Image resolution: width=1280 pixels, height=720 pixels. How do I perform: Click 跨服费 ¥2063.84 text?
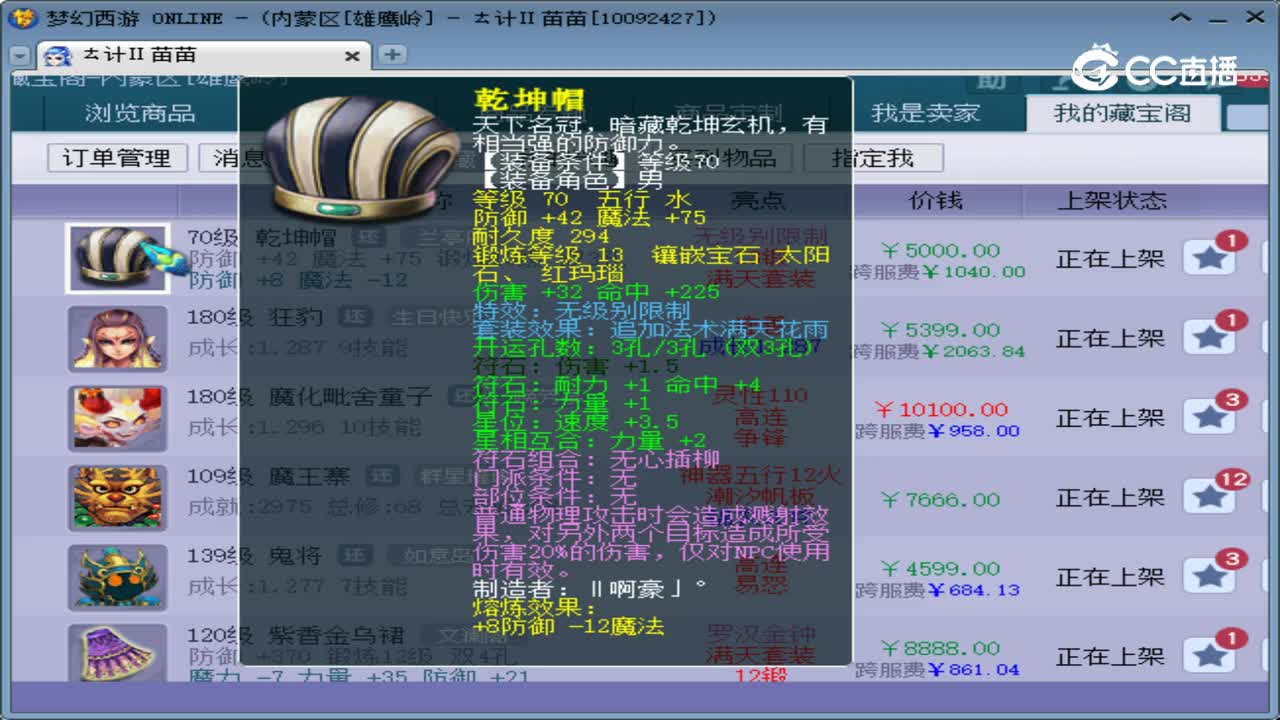tap(938, 351)
